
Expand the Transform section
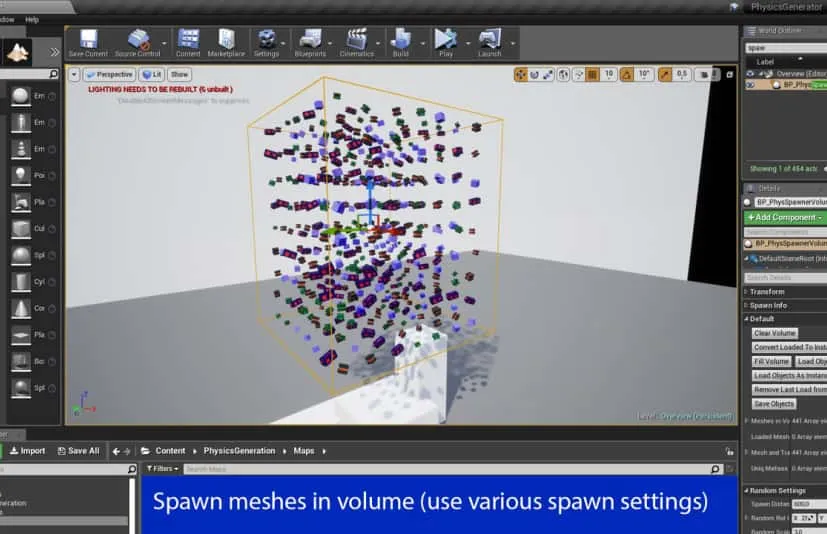[746, 292]
